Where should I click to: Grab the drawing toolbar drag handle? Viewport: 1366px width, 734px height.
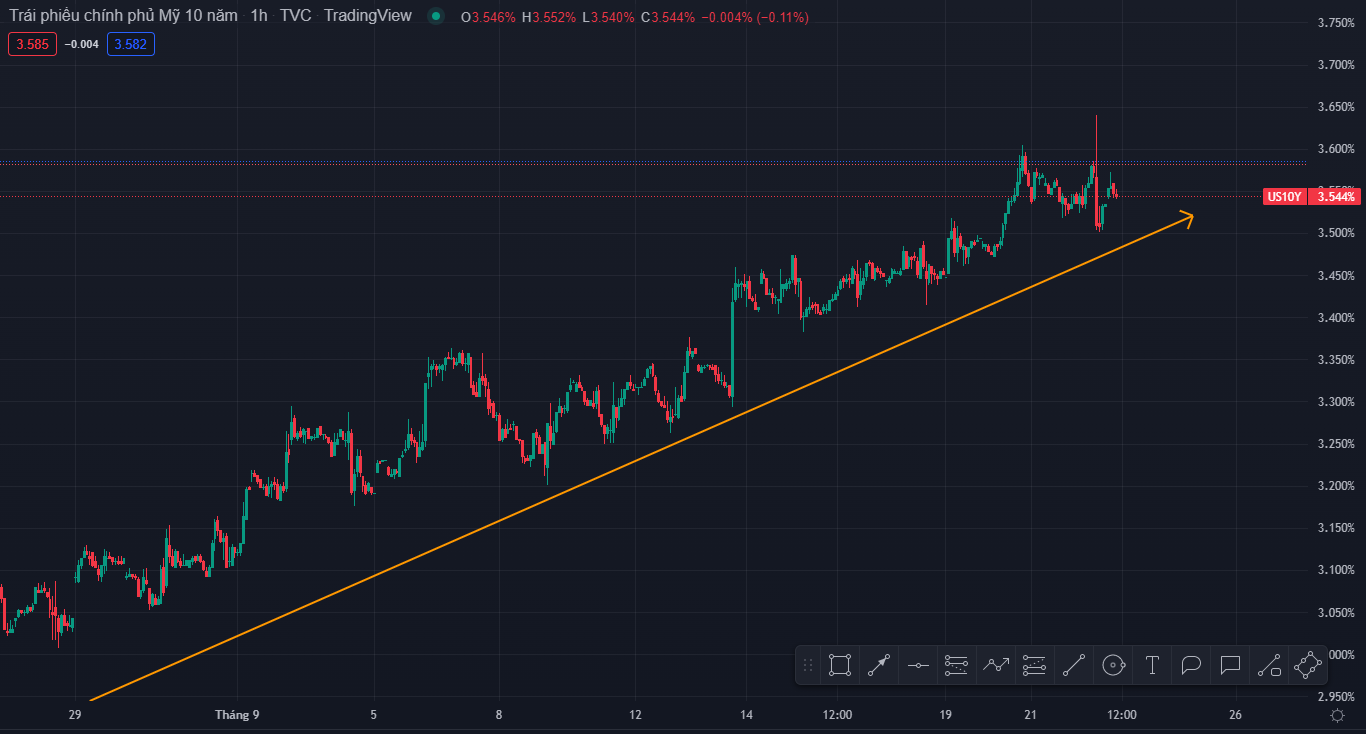(808, 665)
